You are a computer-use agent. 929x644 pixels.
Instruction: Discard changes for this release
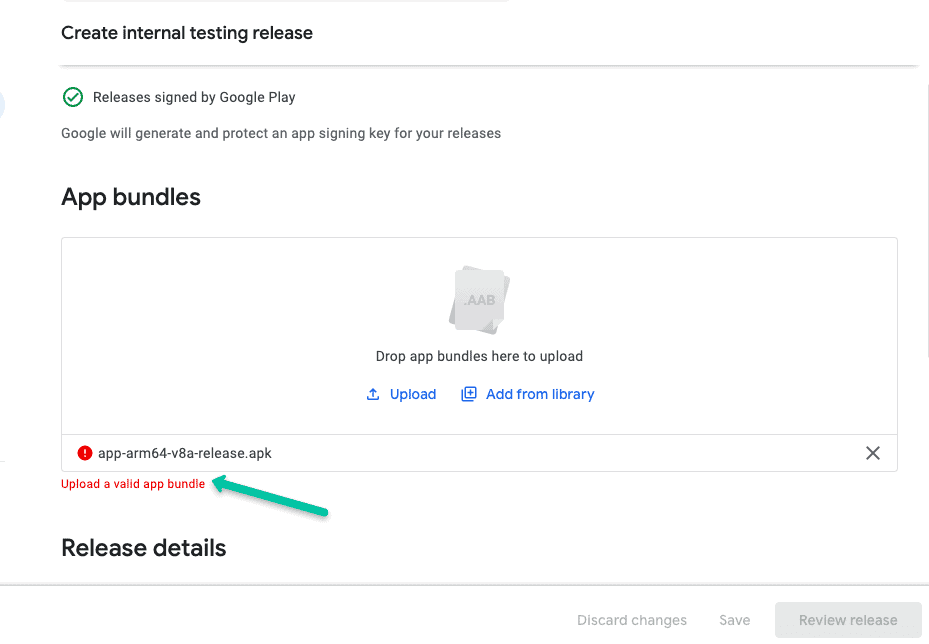[631, 620]
